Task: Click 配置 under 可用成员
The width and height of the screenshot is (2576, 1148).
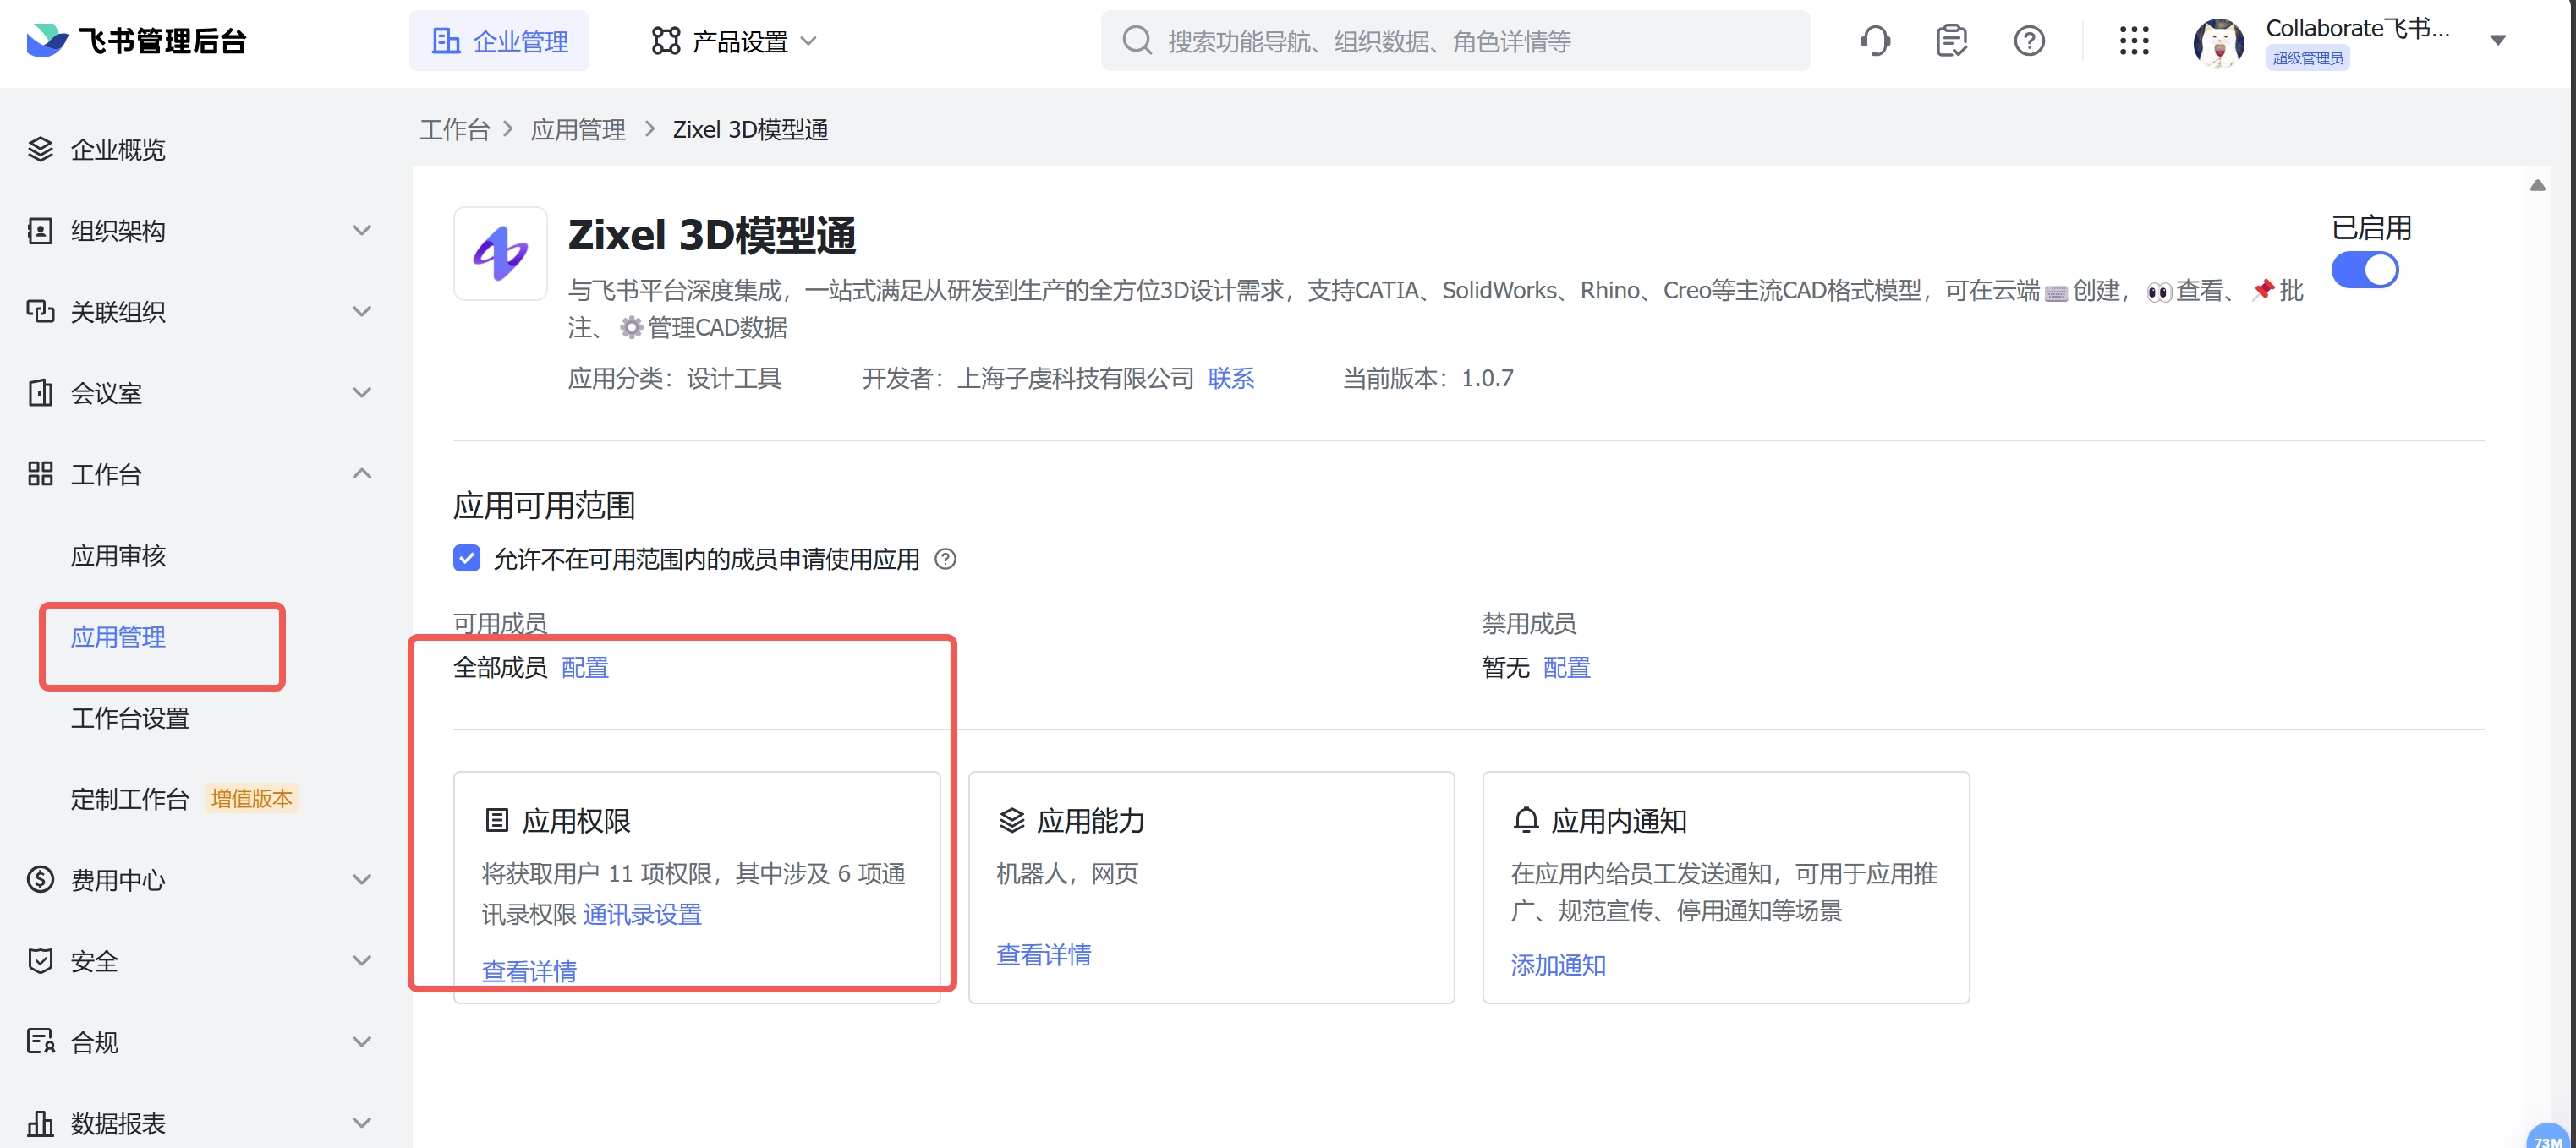Action: (584, 667)
